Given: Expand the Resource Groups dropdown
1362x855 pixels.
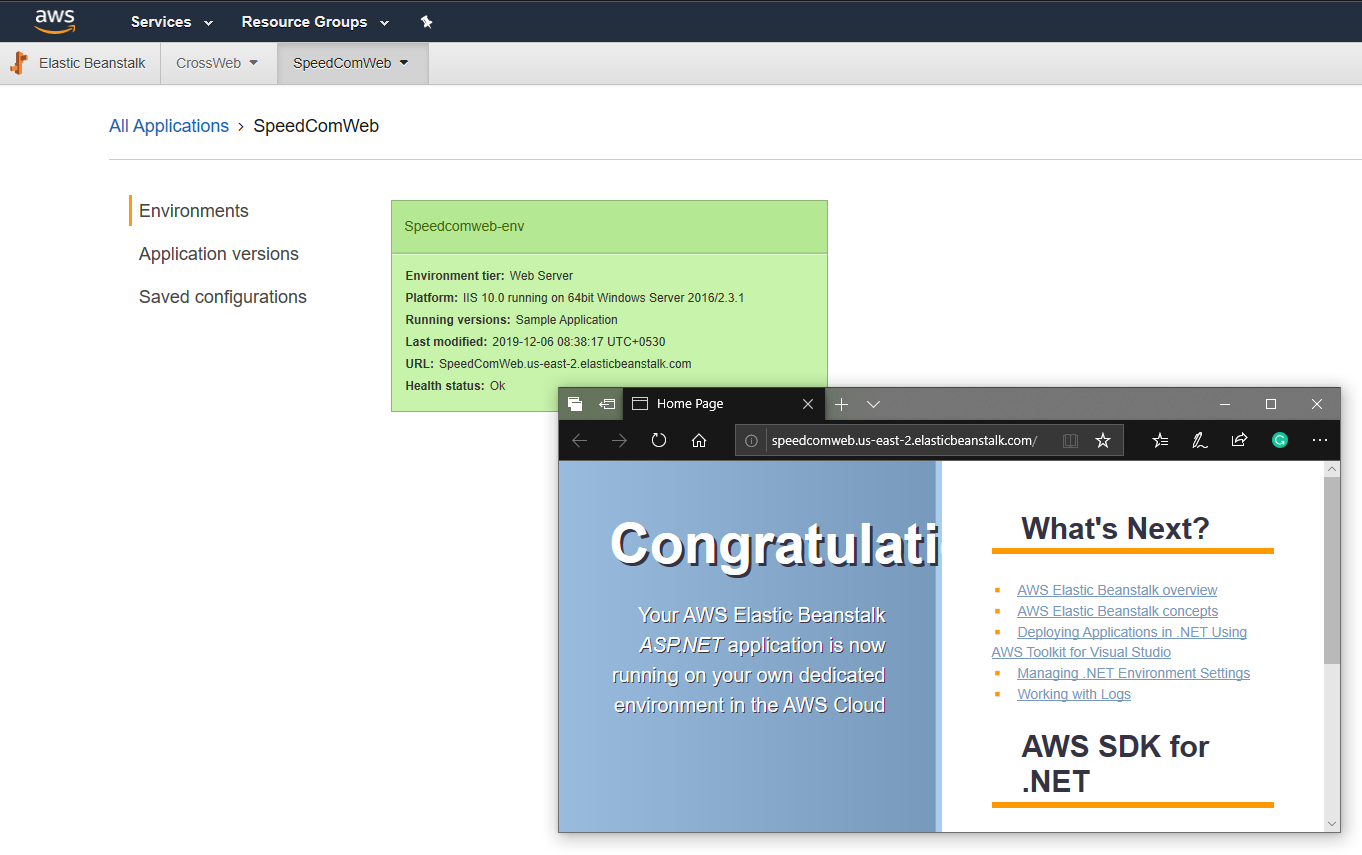Looking at the screenshot, I should tap(315, 22).
